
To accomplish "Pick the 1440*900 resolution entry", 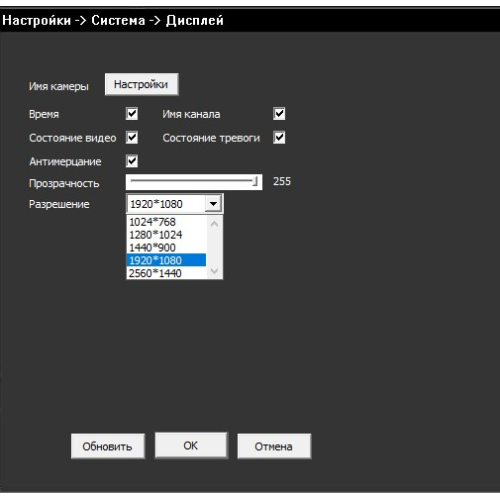I will coord(166,247).
